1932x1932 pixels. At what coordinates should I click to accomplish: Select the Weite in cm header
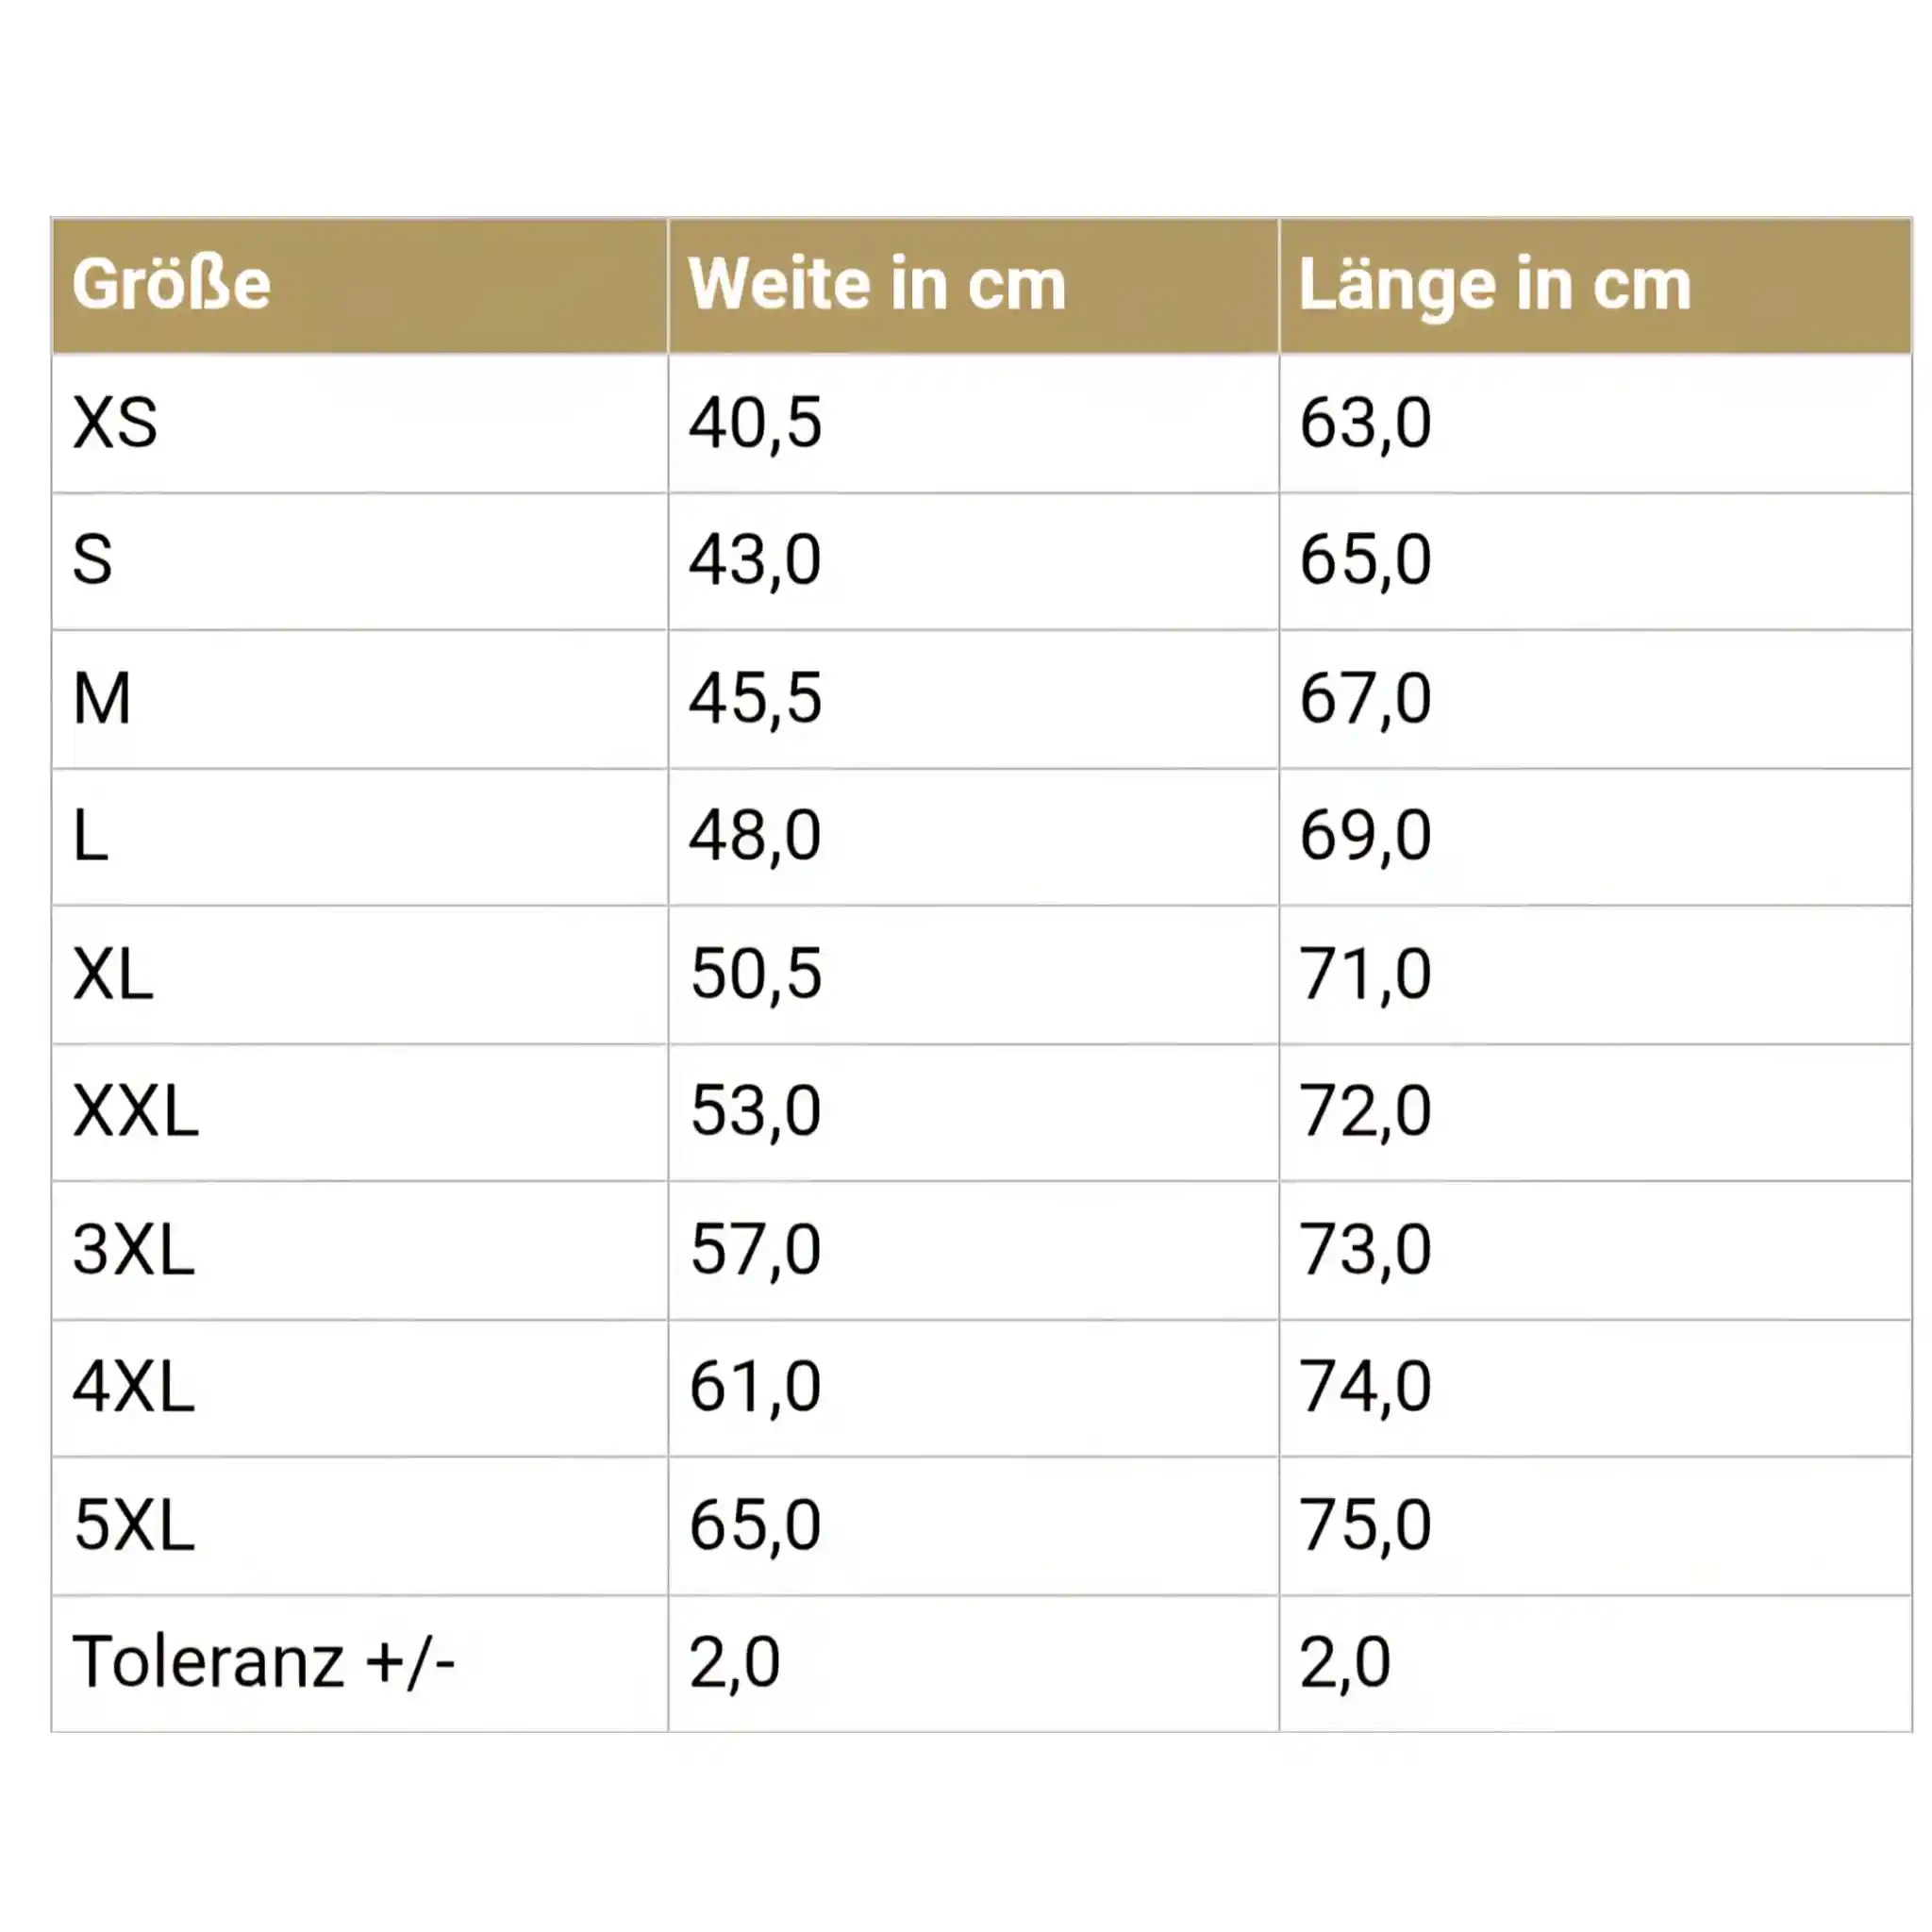(x=877, y=285)
